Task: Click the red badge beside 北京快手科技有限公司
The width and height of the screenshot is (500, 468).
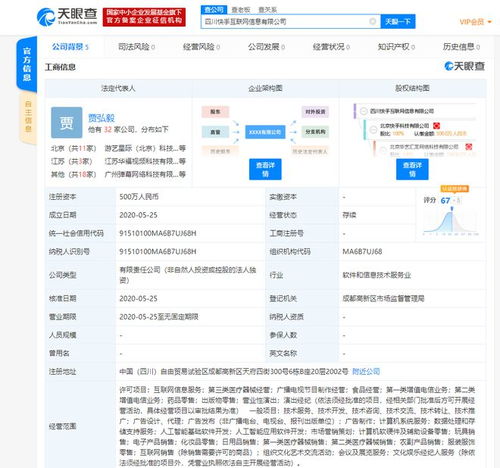Action: pos(436,126)
